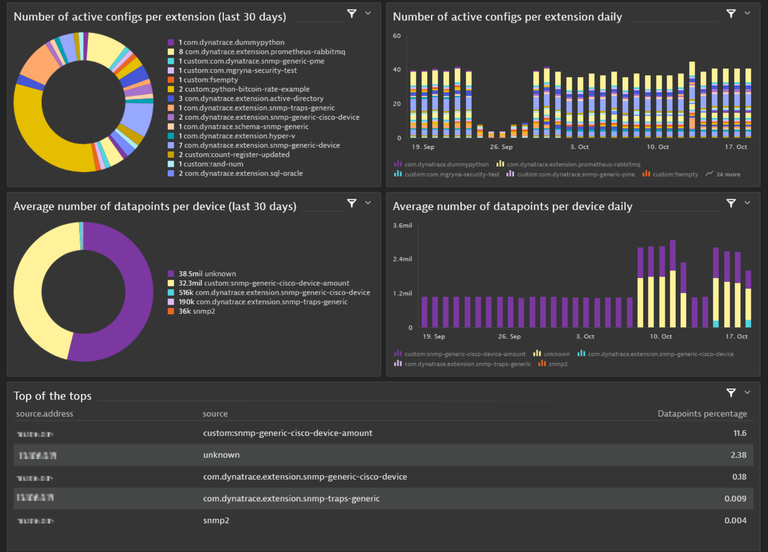Open filter on active configs per extension (last 30 days) tile
Viewport: 768px width, 552px height.
352,14
